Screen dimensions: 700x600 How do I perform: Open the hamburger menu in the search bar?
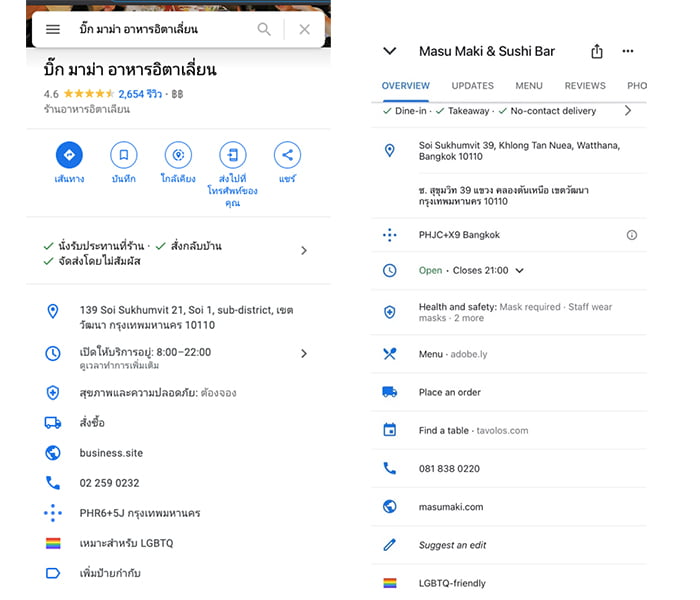coord(53,29)
